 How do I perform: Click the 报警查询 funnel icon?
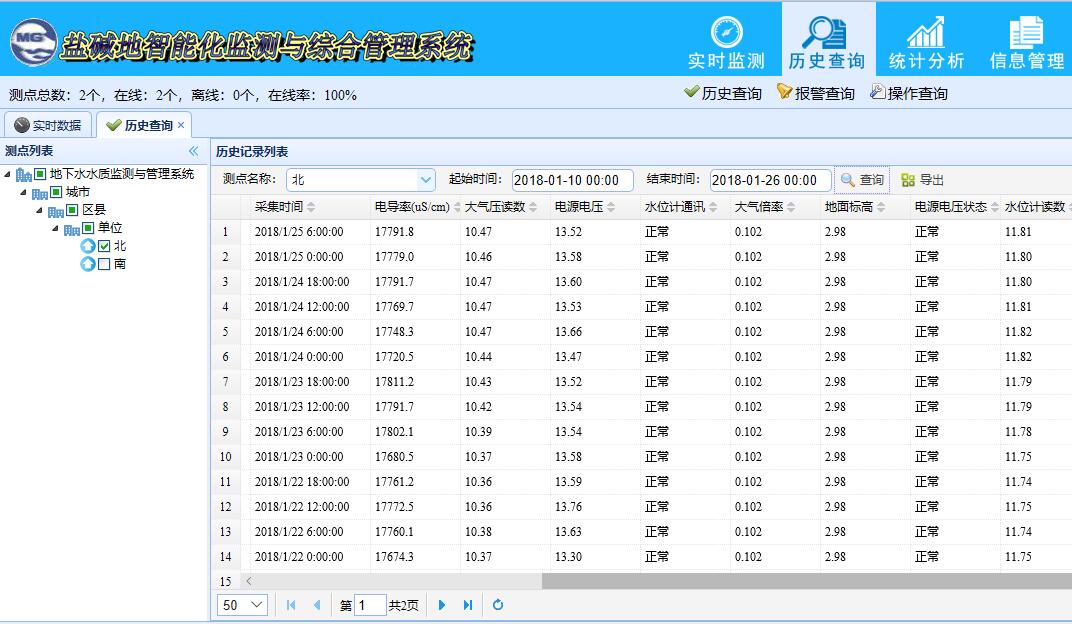pos(784,92)
